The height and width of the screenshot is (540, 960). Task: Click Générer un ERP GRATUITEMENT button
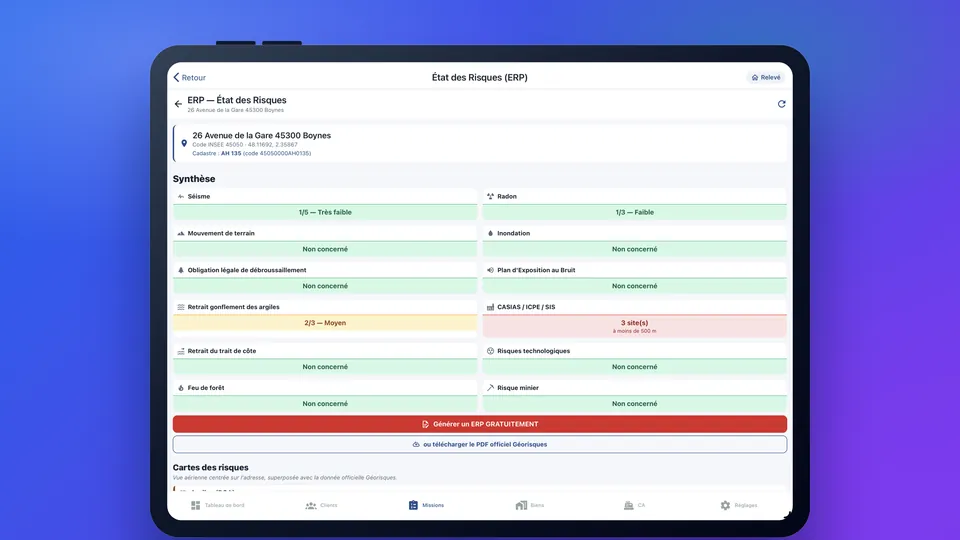coord(479,424)
